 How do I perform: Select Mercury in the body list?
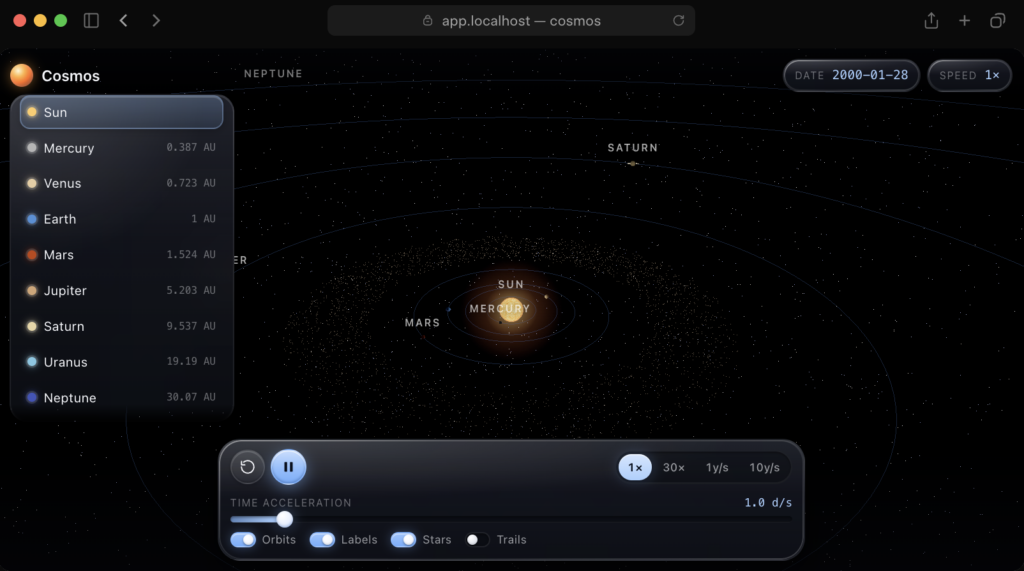coord(121,148)
